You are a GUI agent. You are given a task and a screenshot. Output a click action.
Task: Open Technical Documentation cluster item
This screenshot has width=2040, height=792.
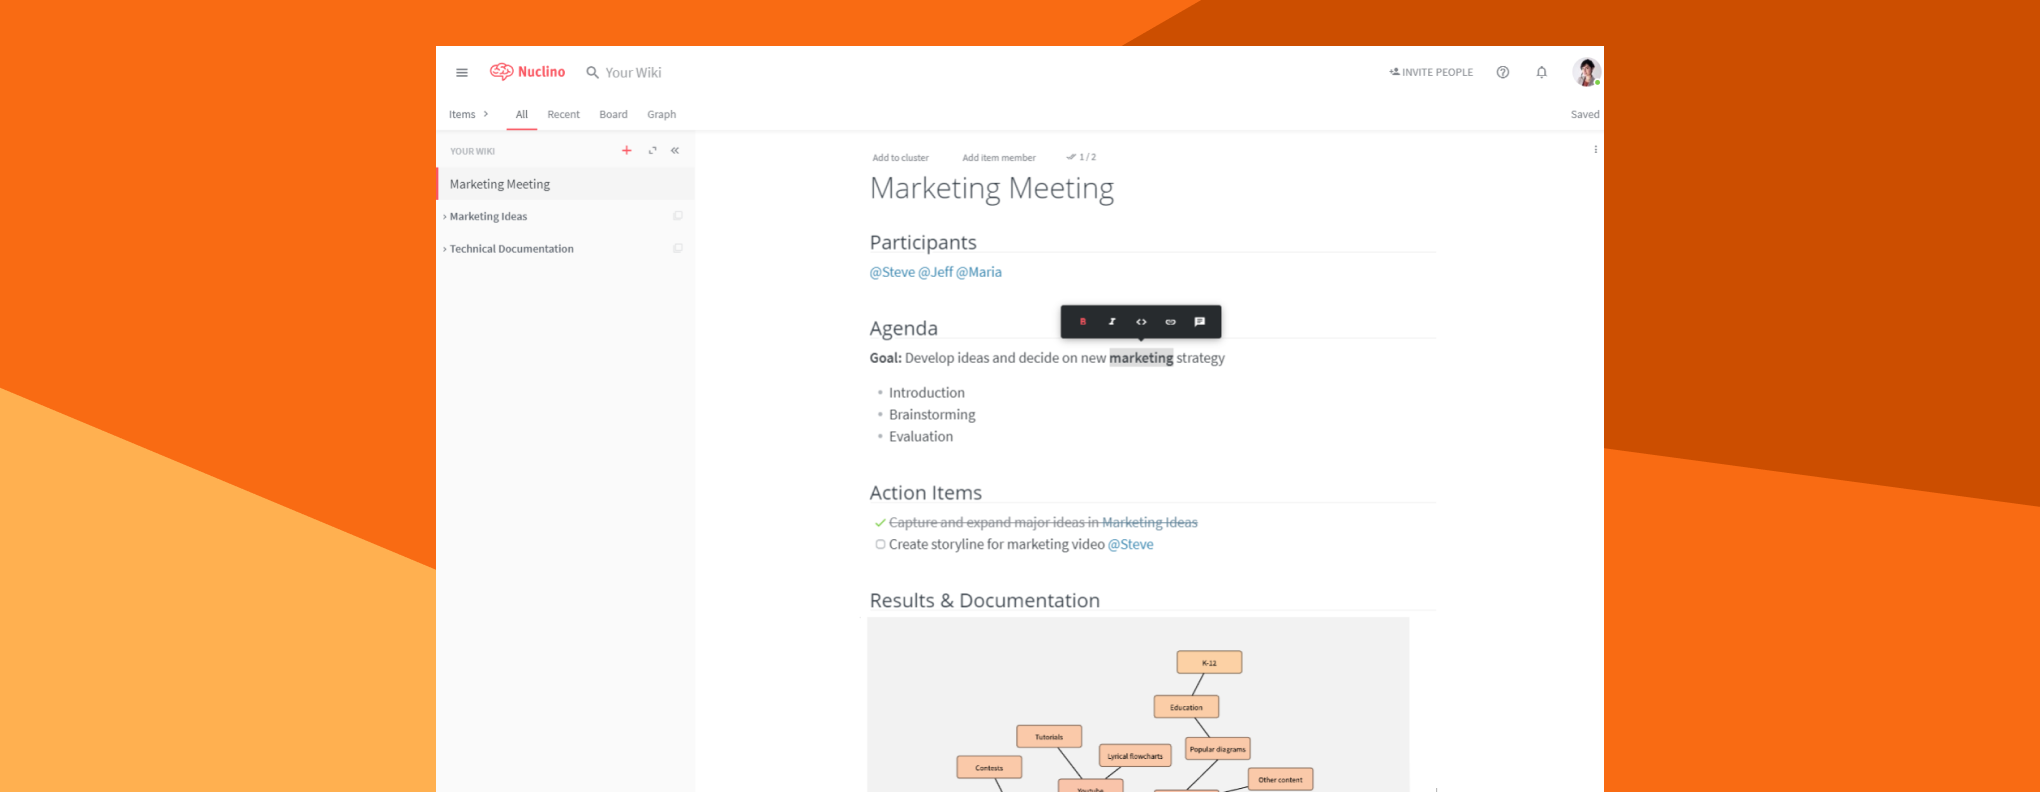pyautogui.click(x=511, y=249)
